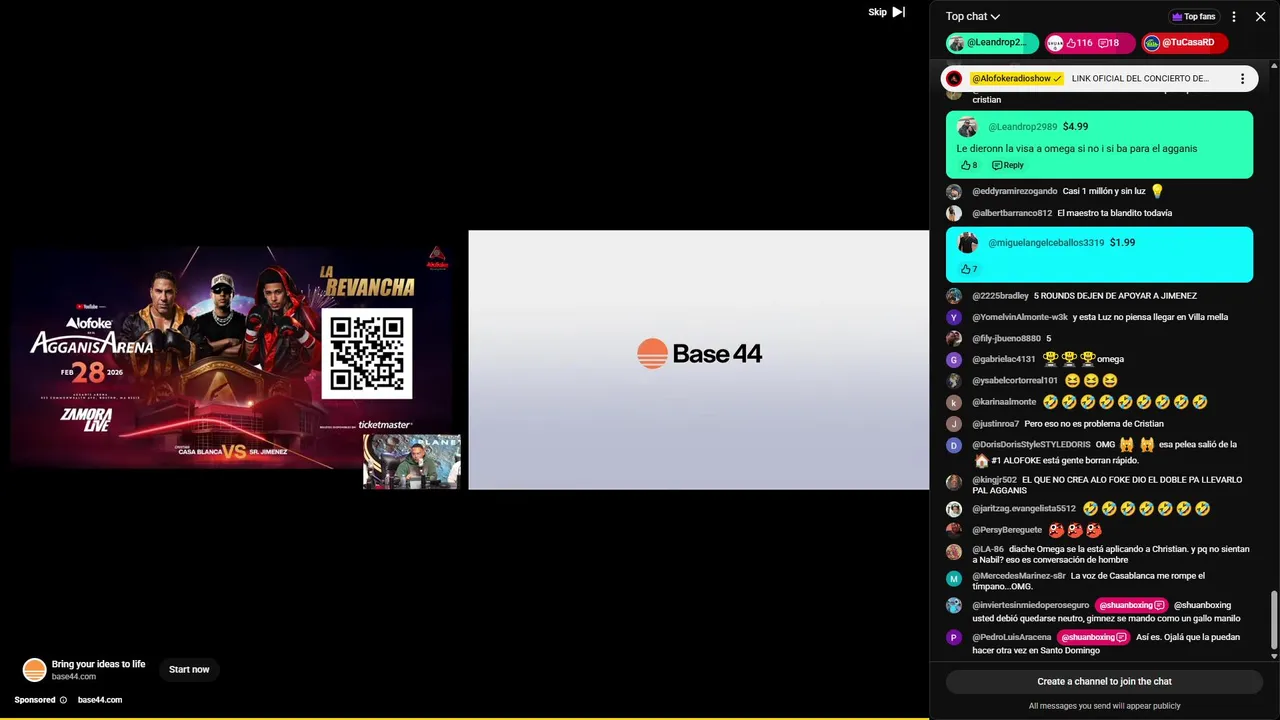Click the small studio camera inset
The image size is (1280, 720).
pos(412,462)
